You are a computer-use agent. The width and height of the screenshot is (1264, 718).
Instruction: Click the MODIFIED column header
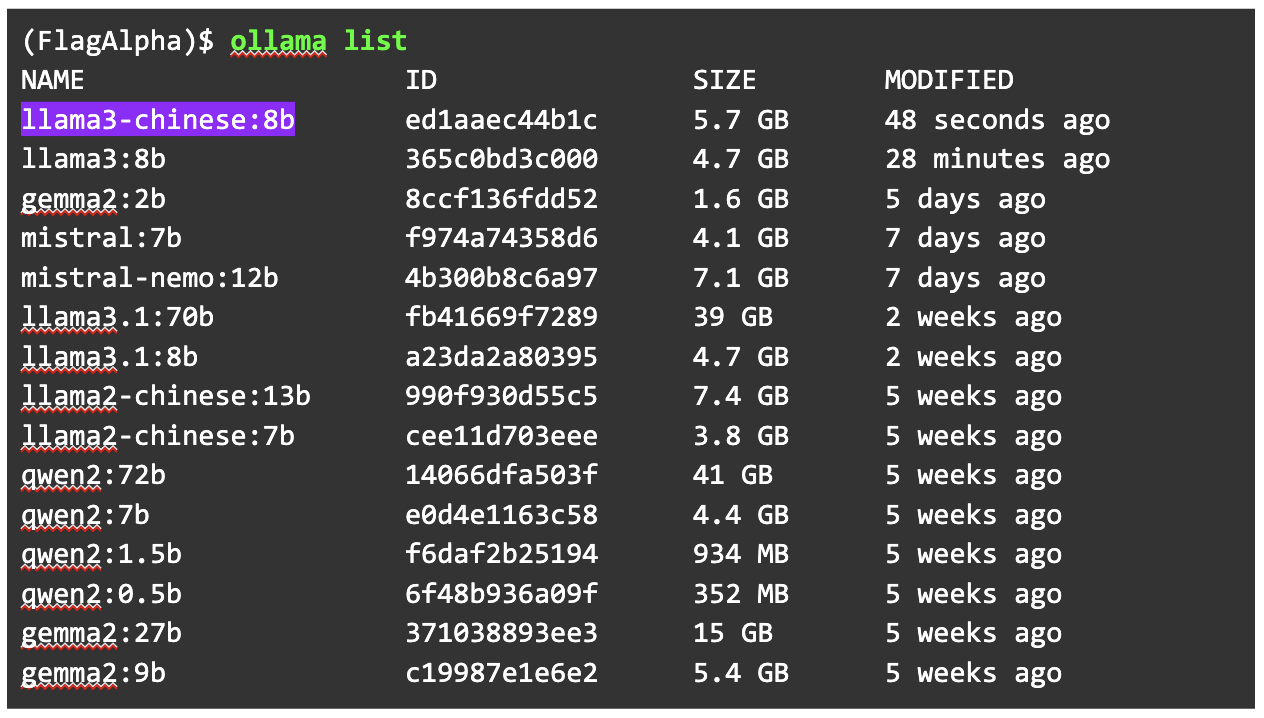(949, 80)
